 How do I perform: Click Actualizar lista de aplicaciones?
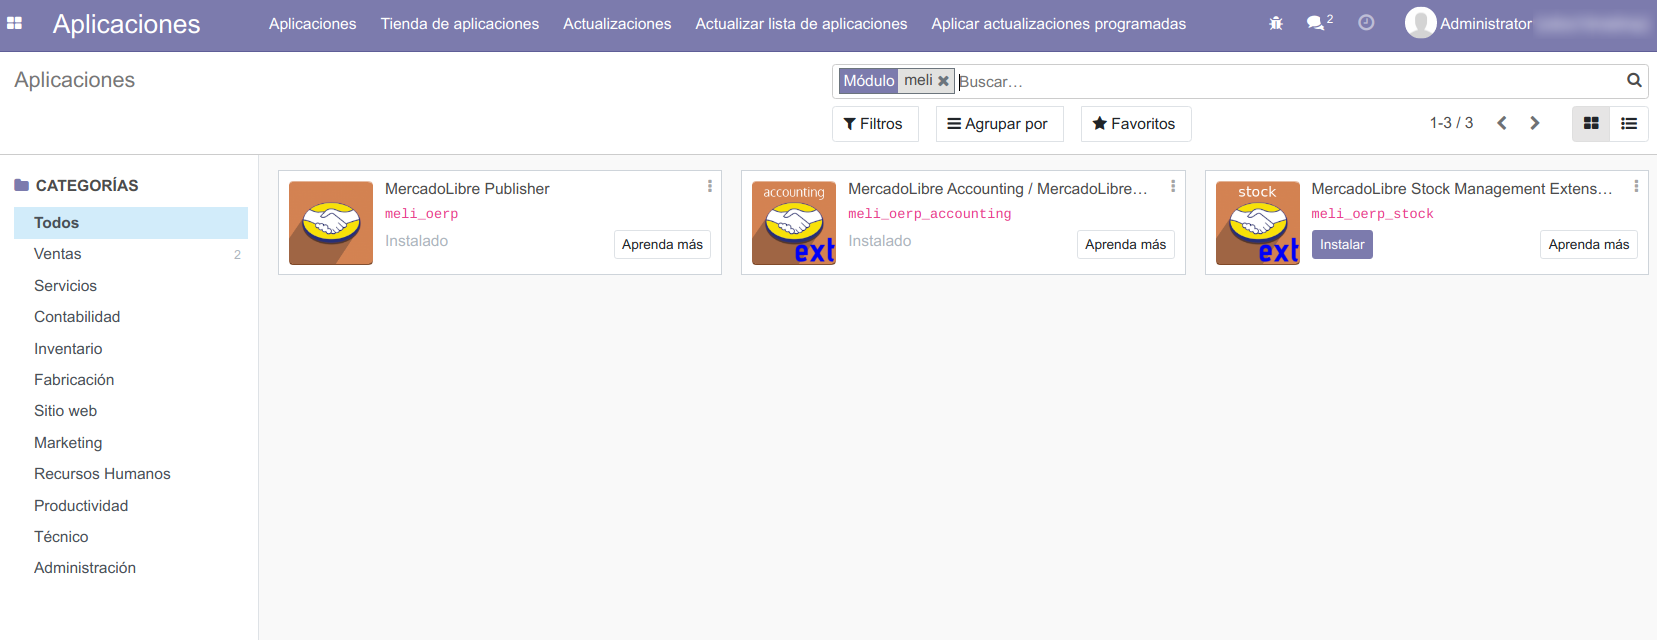pos(802,23)
